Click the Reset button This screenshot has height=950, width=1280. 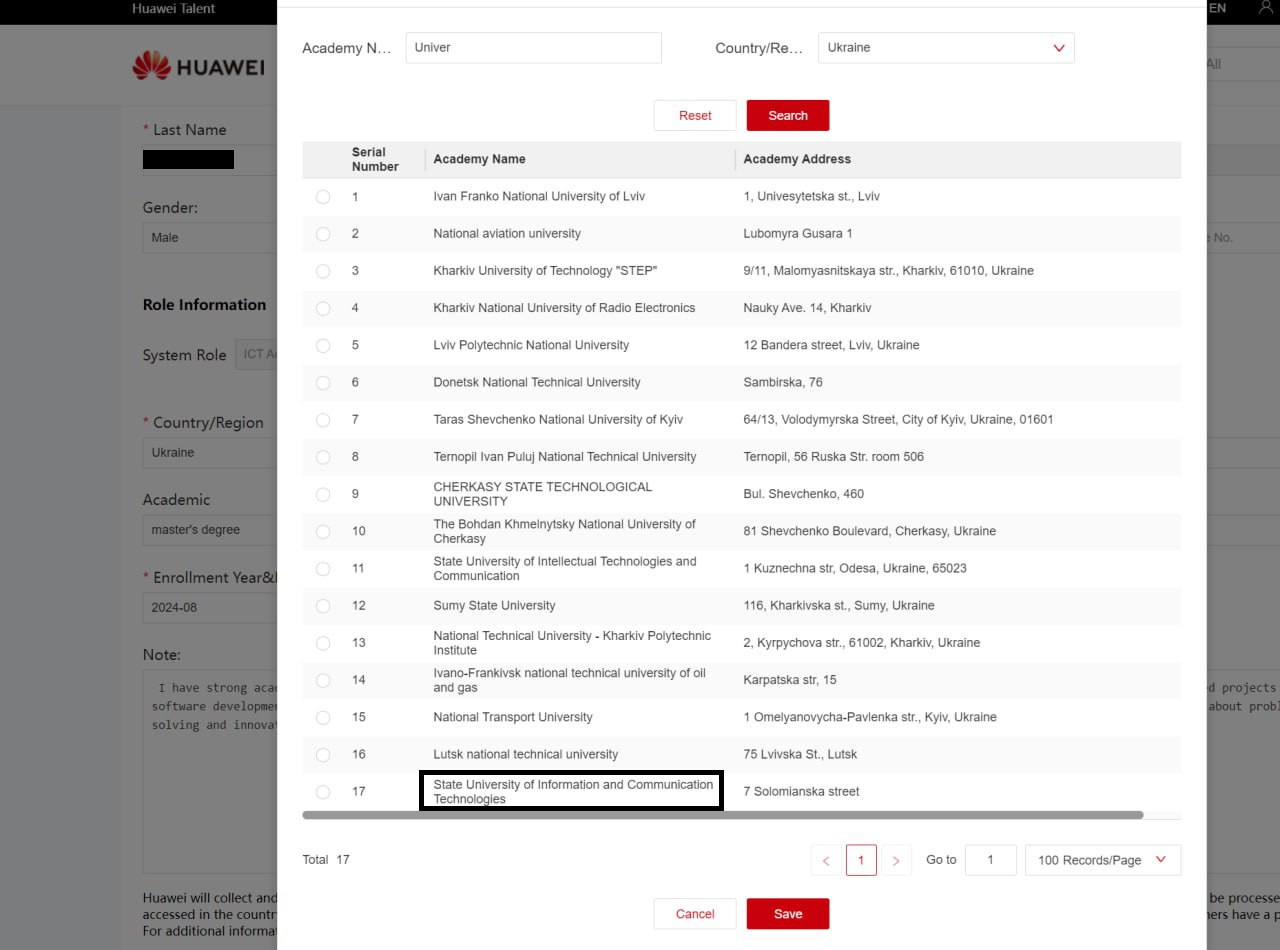(x=695, y=116)
